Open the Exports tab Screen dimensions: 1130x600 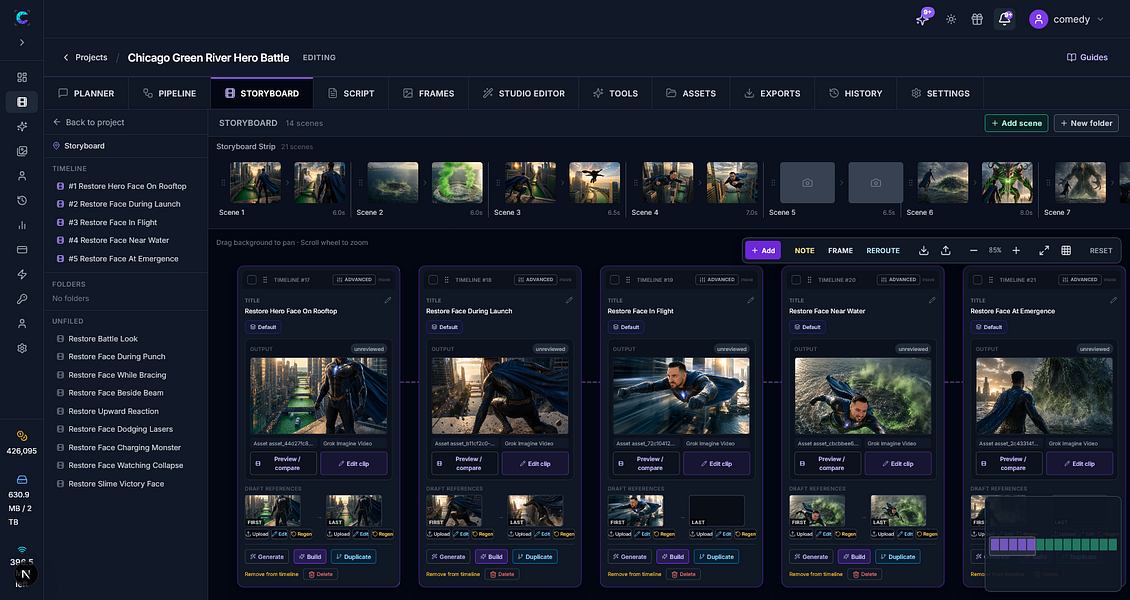[x=772, y=94]
